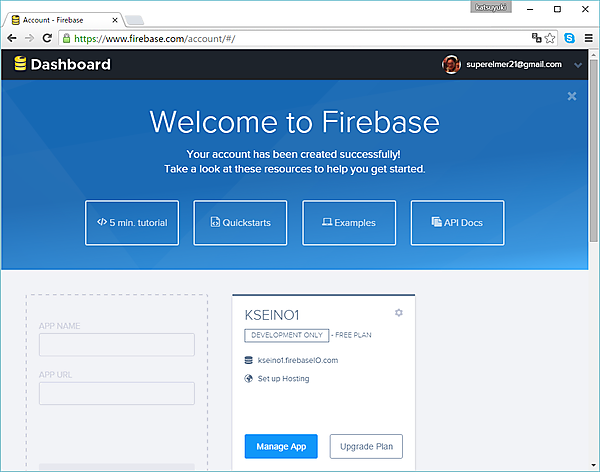Open the translate page icon
Image resolution: width=600 pixels, height=472 pixels.
pyautogui.click(x=536, y=38)
